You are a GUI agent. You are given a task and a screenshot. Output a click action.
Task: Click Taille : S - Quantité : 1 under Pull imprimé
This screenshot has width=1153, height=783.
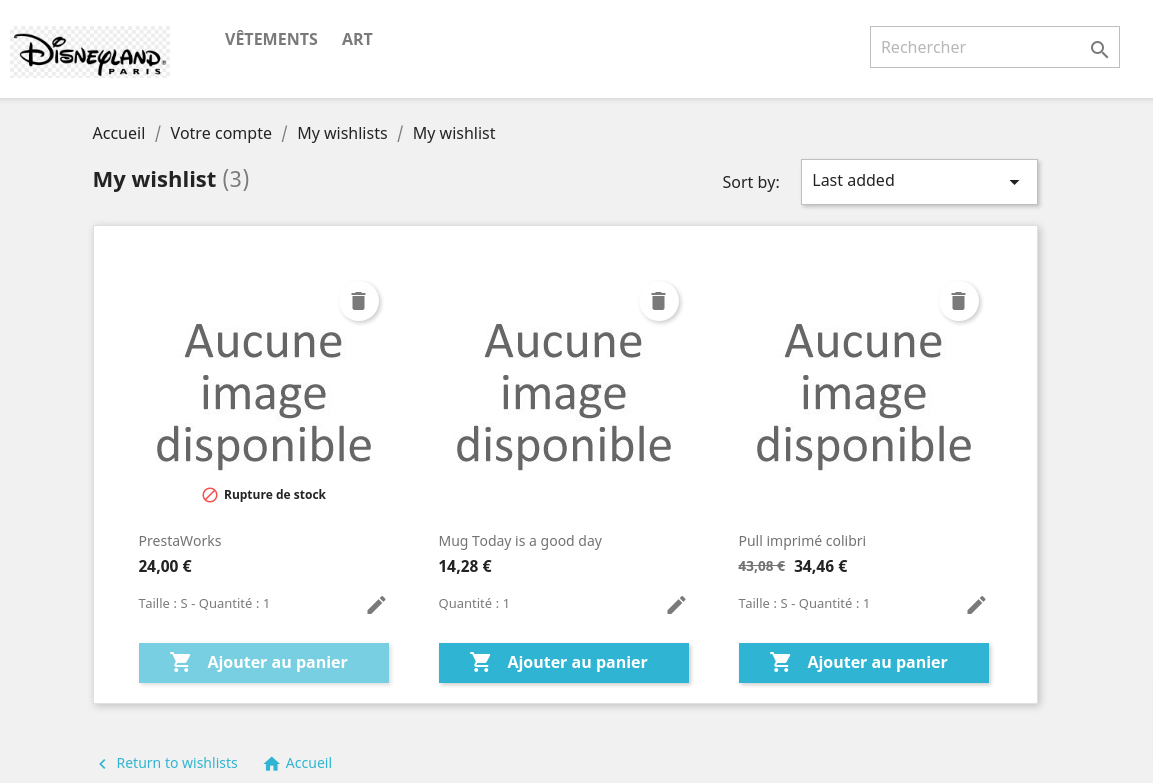804,604
